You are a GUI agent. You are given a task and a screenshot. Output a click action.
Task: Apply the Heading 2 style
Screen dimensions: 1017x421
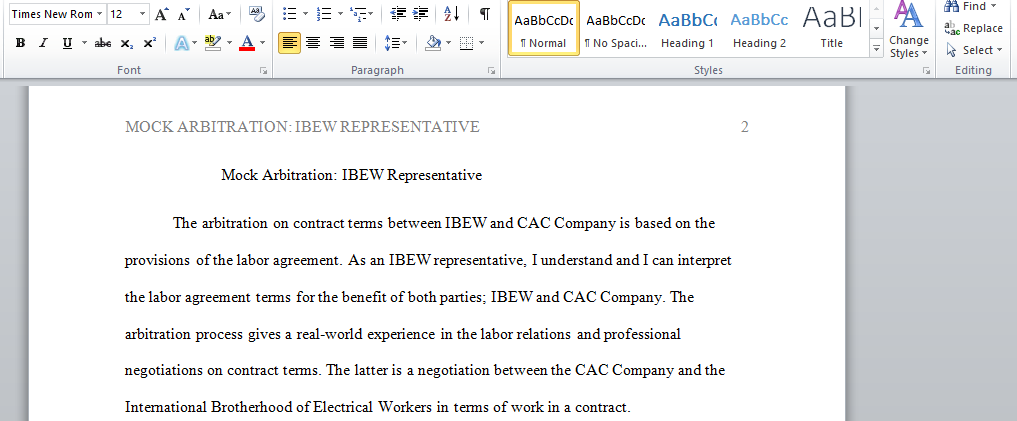tap(760, 29)
